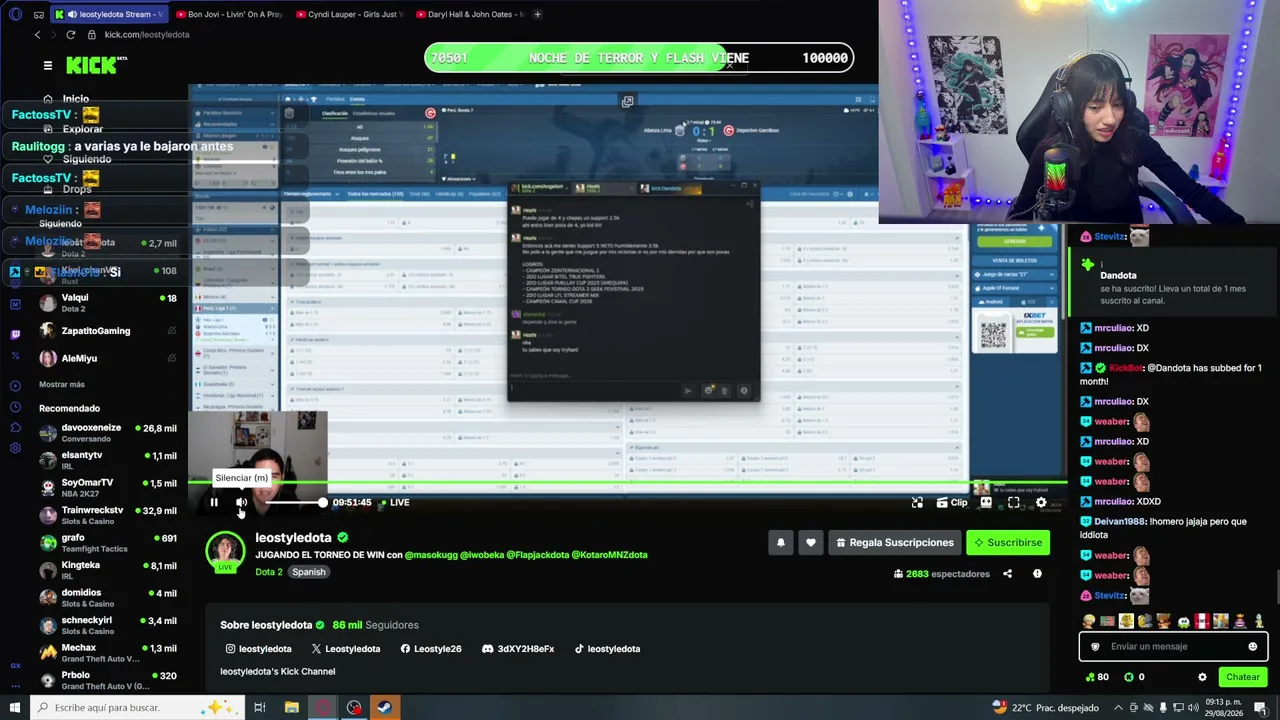Image resolution: width=1280 pixels, height=720 pixels.
Task: Share the stream via share icon
Action: coord(1007,574)
